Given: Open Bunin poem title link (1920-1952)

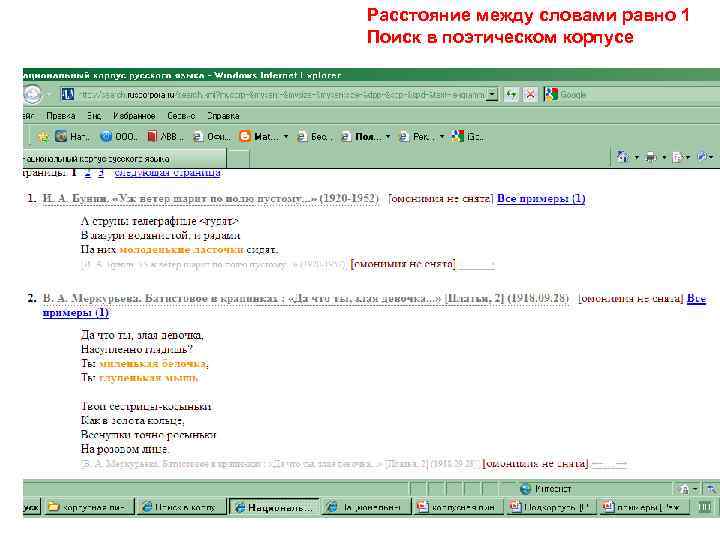Looking at the screenshot, I should (x=211, y=199).
